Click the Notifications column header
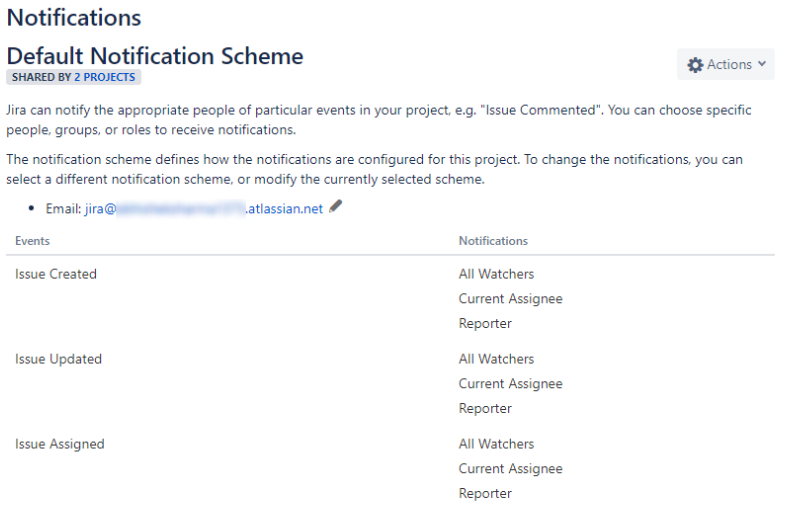The width and height of the screenshot is (788, 508). click(x=493, y=241)
